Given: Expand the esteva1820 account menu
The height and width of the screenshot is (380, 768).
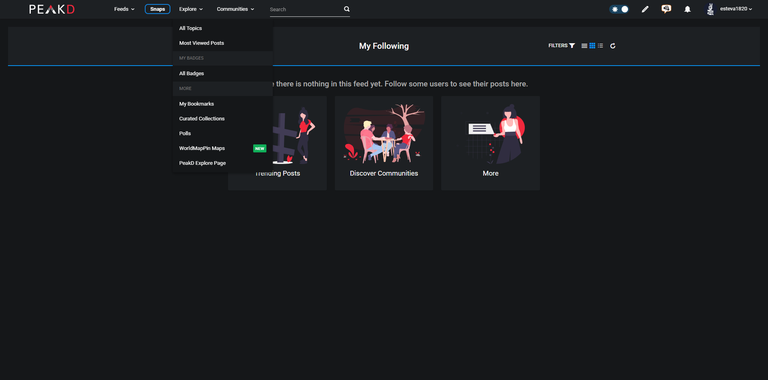Looking at the screenshot, I should (736, 9).
